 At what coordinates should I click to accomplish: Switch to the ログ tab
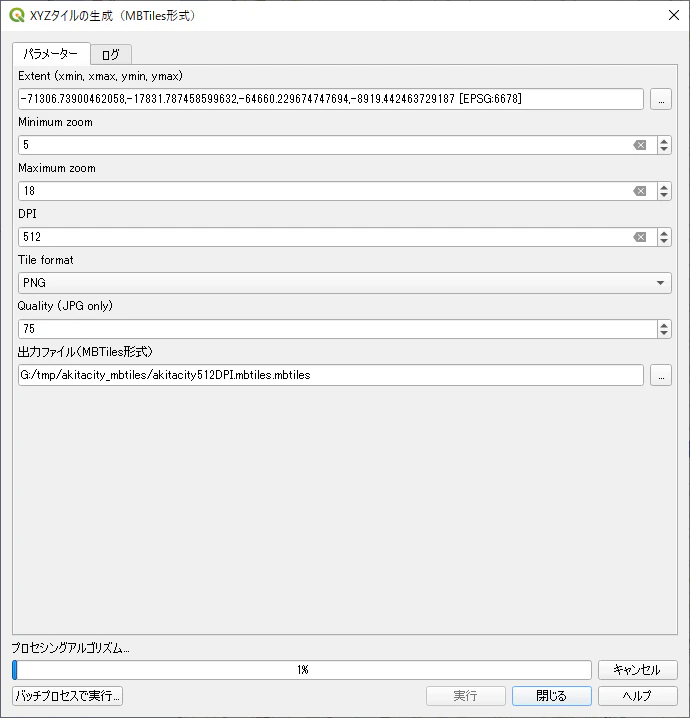111,55
